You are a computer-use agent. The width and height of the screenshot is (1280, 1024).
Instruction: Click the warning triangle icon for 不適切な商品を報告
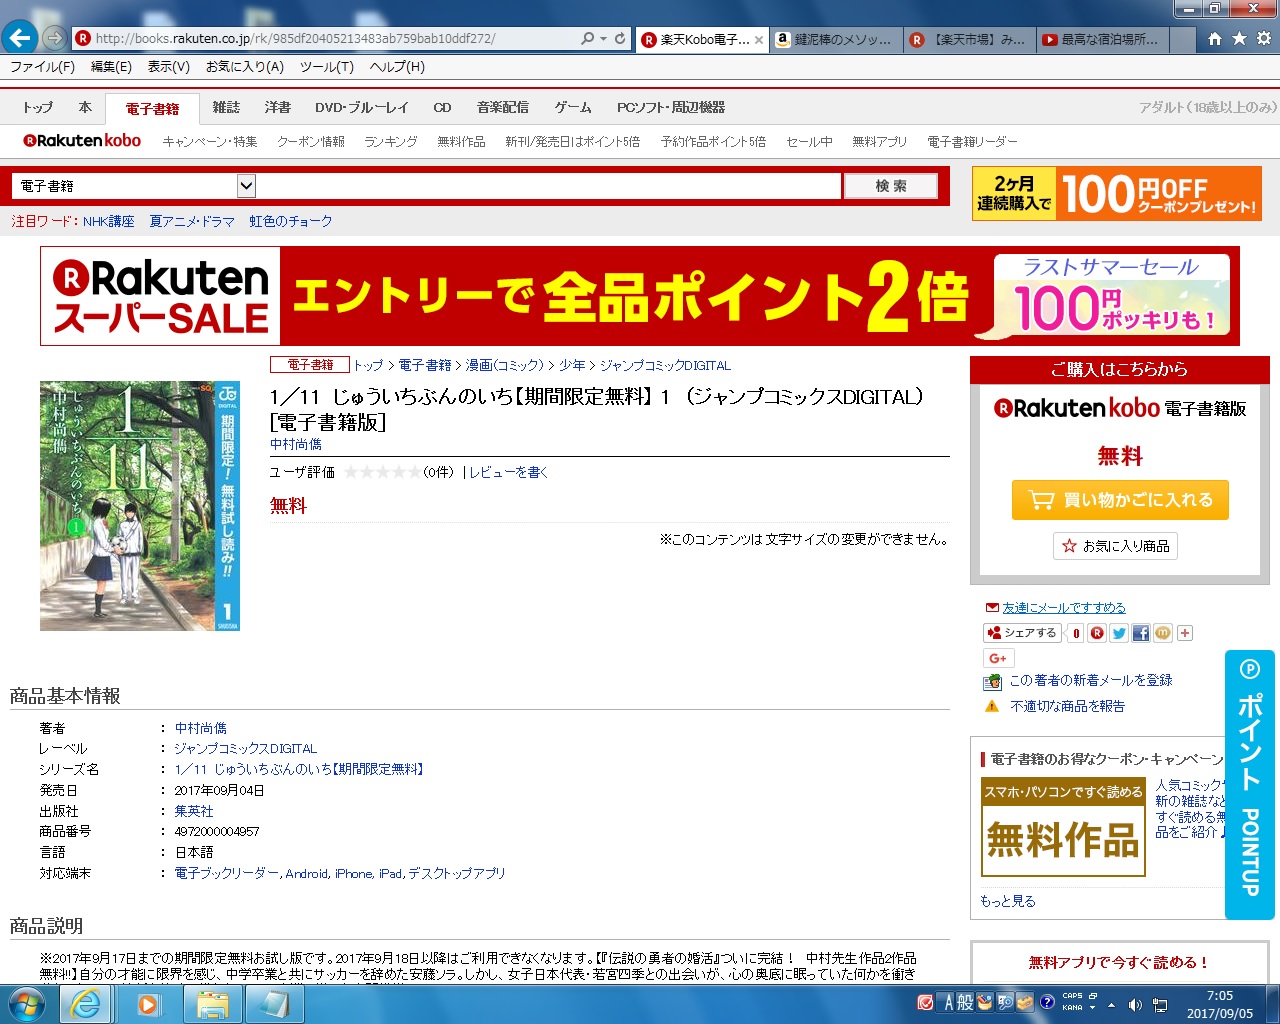coord(992,706)
